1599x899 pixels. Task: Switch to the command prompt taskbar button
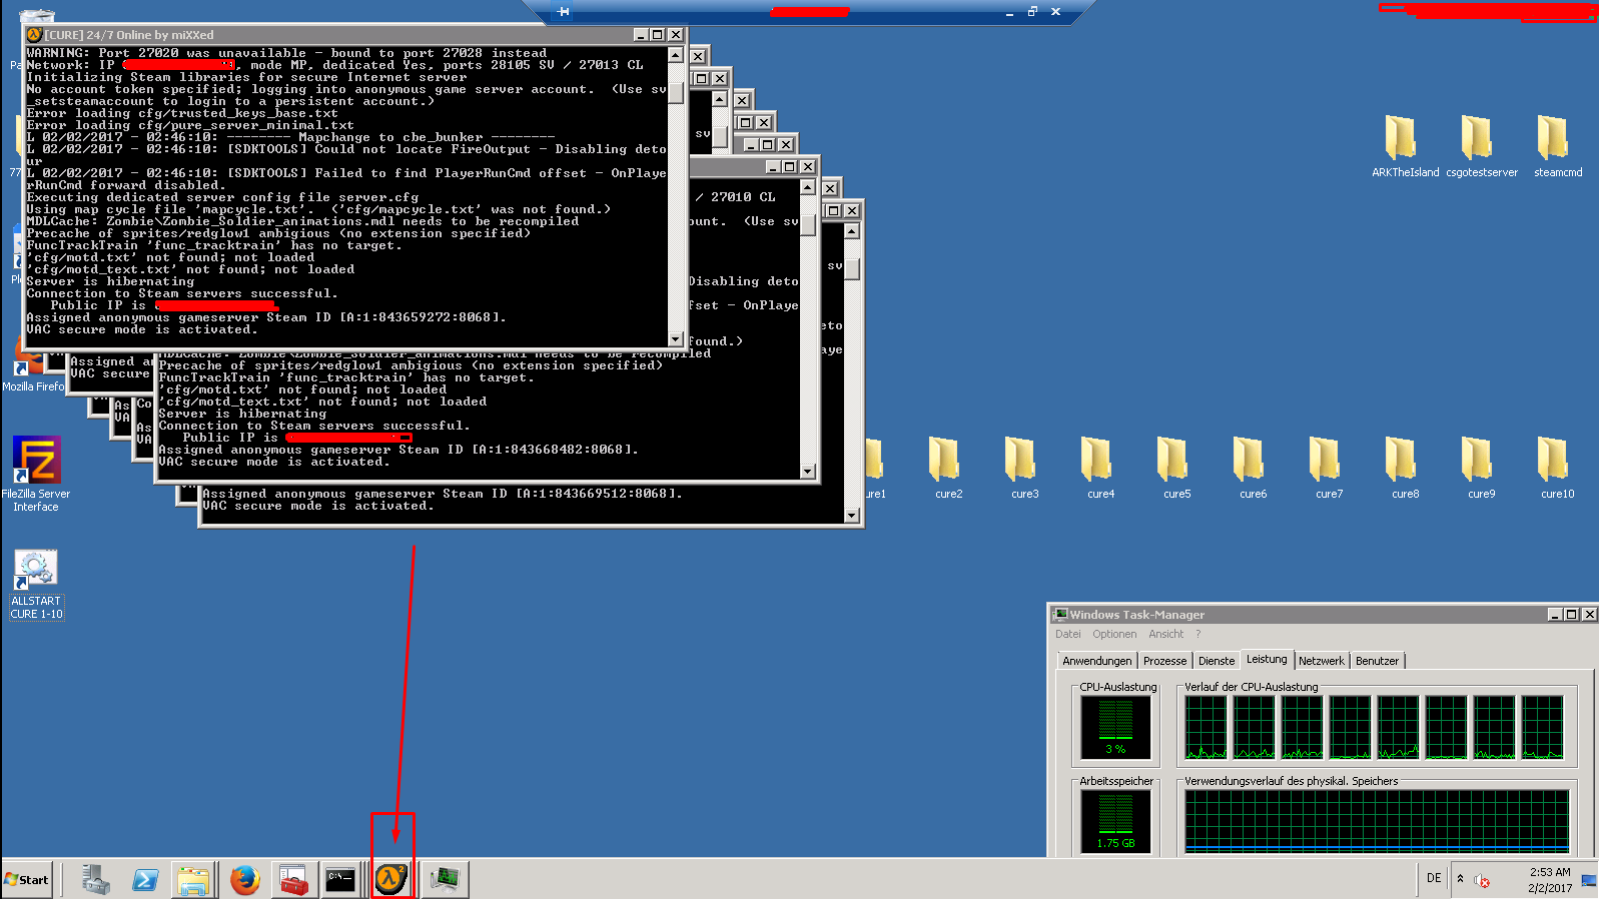tap(341, 880)
